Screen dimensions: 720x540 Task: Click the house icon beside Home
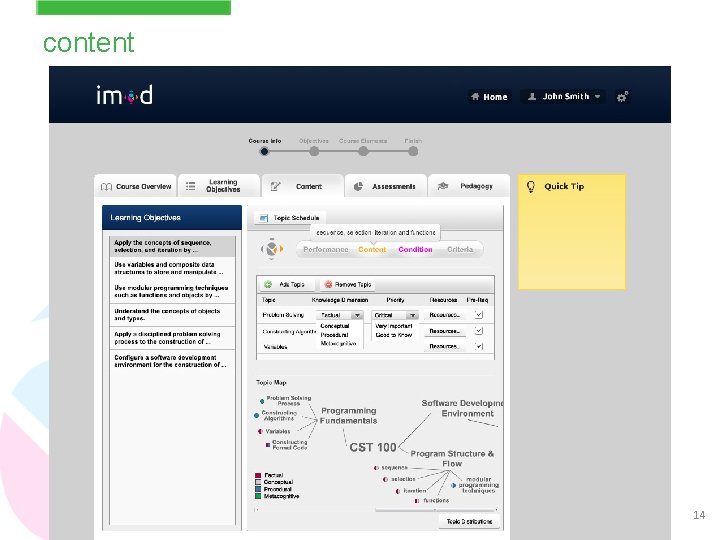(475, 96)
